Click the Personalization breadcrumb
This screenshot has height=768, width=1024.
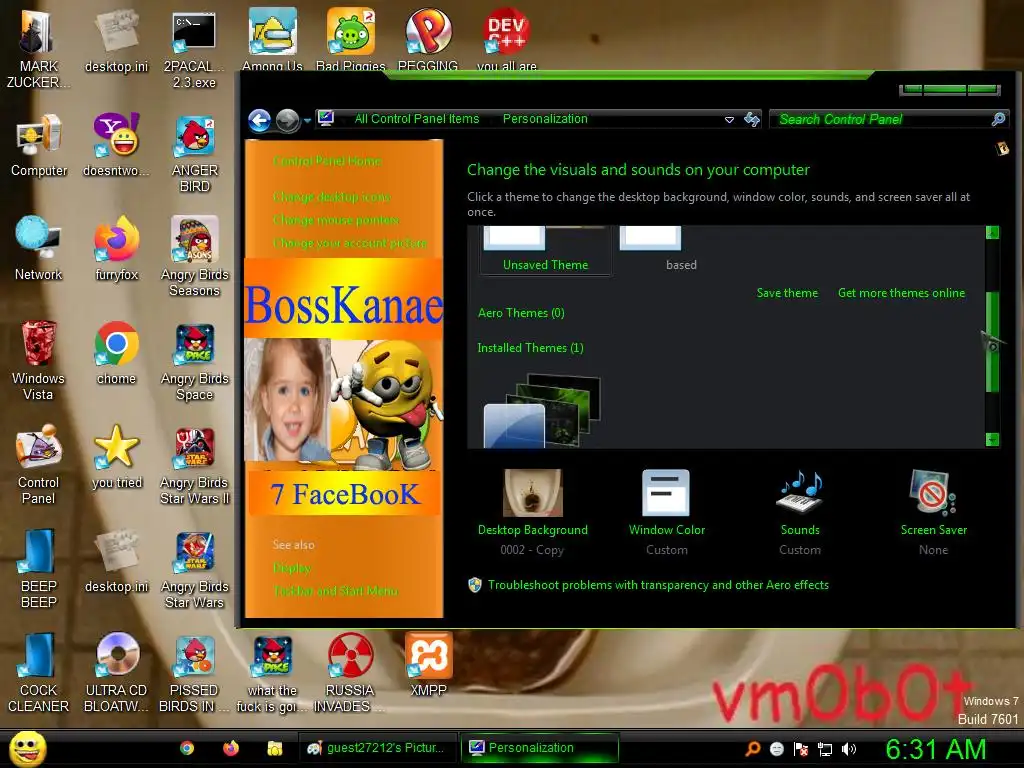point(545,119)
